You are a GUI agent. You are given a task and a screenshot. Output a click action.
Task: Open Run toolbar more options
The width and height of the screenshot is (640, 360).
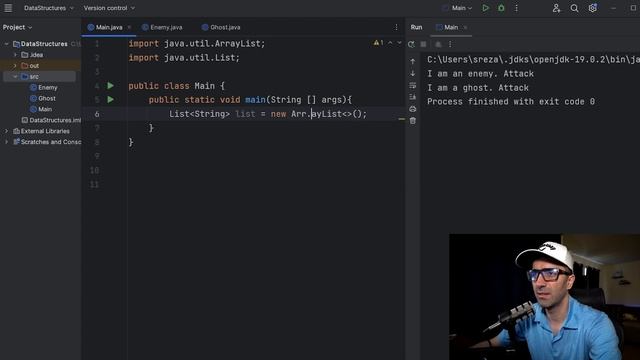pos(450,44)
